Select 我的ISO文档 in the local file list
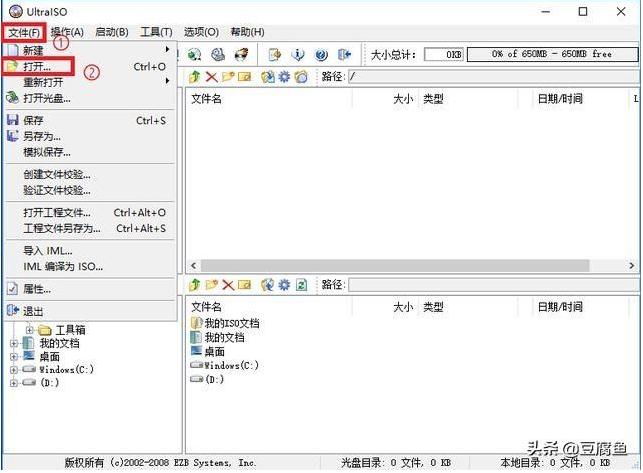The width and height of the screenshot is (643, 473). (x=225, y=323)
